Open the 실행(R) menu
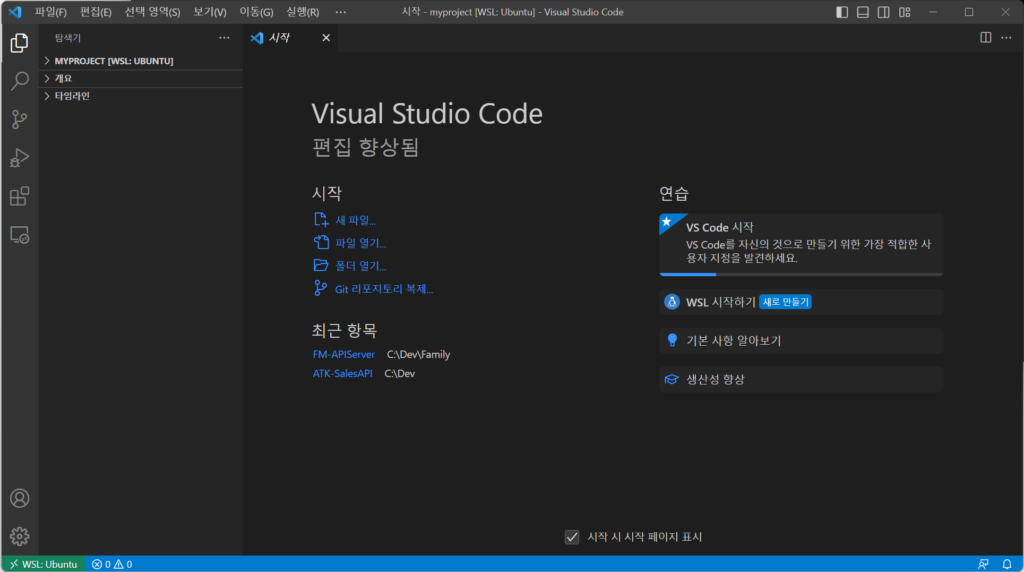This screenshot has height=572, width=1024. tap(302, 12)
